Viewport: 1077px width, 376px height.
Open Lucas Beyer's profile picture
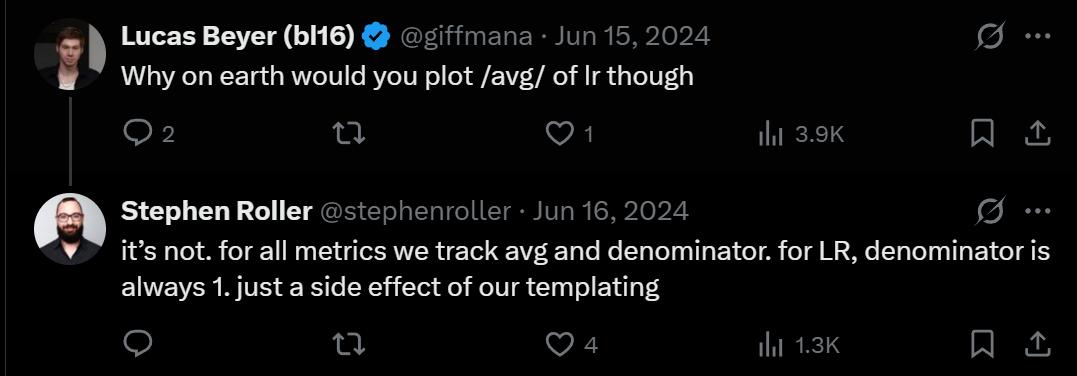(x=70, y=54)
